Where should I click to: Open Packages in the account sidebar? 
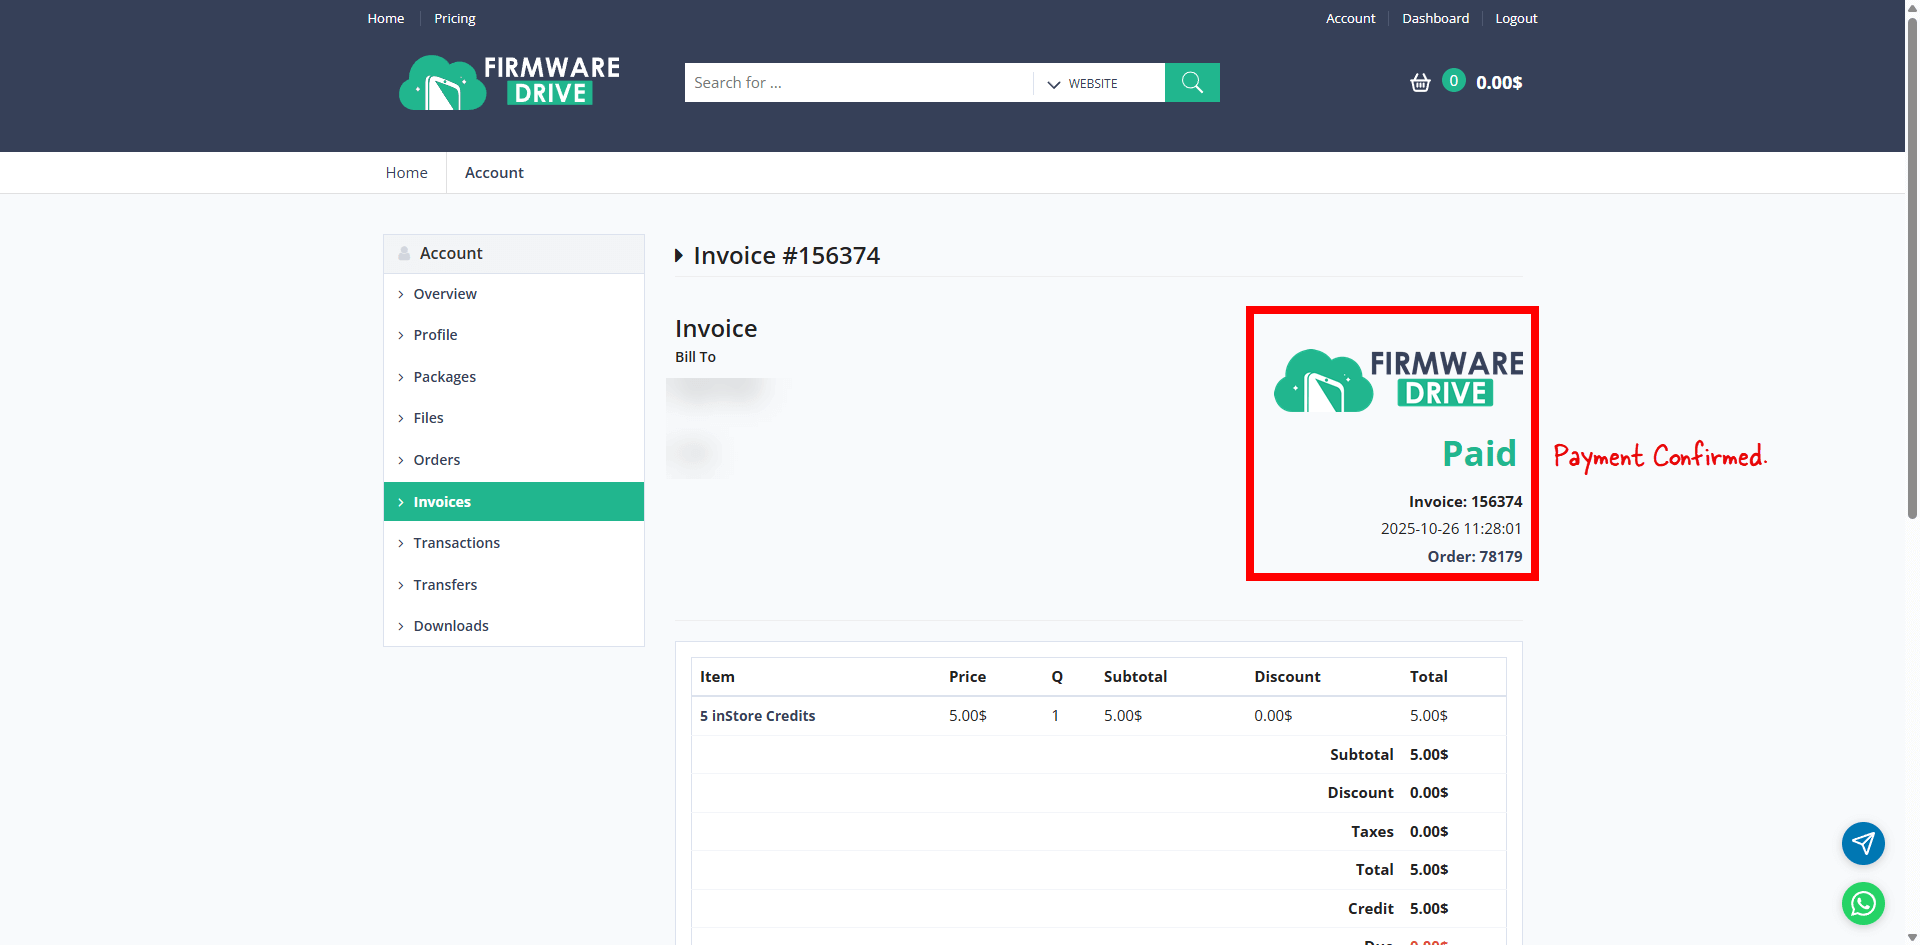444,377
